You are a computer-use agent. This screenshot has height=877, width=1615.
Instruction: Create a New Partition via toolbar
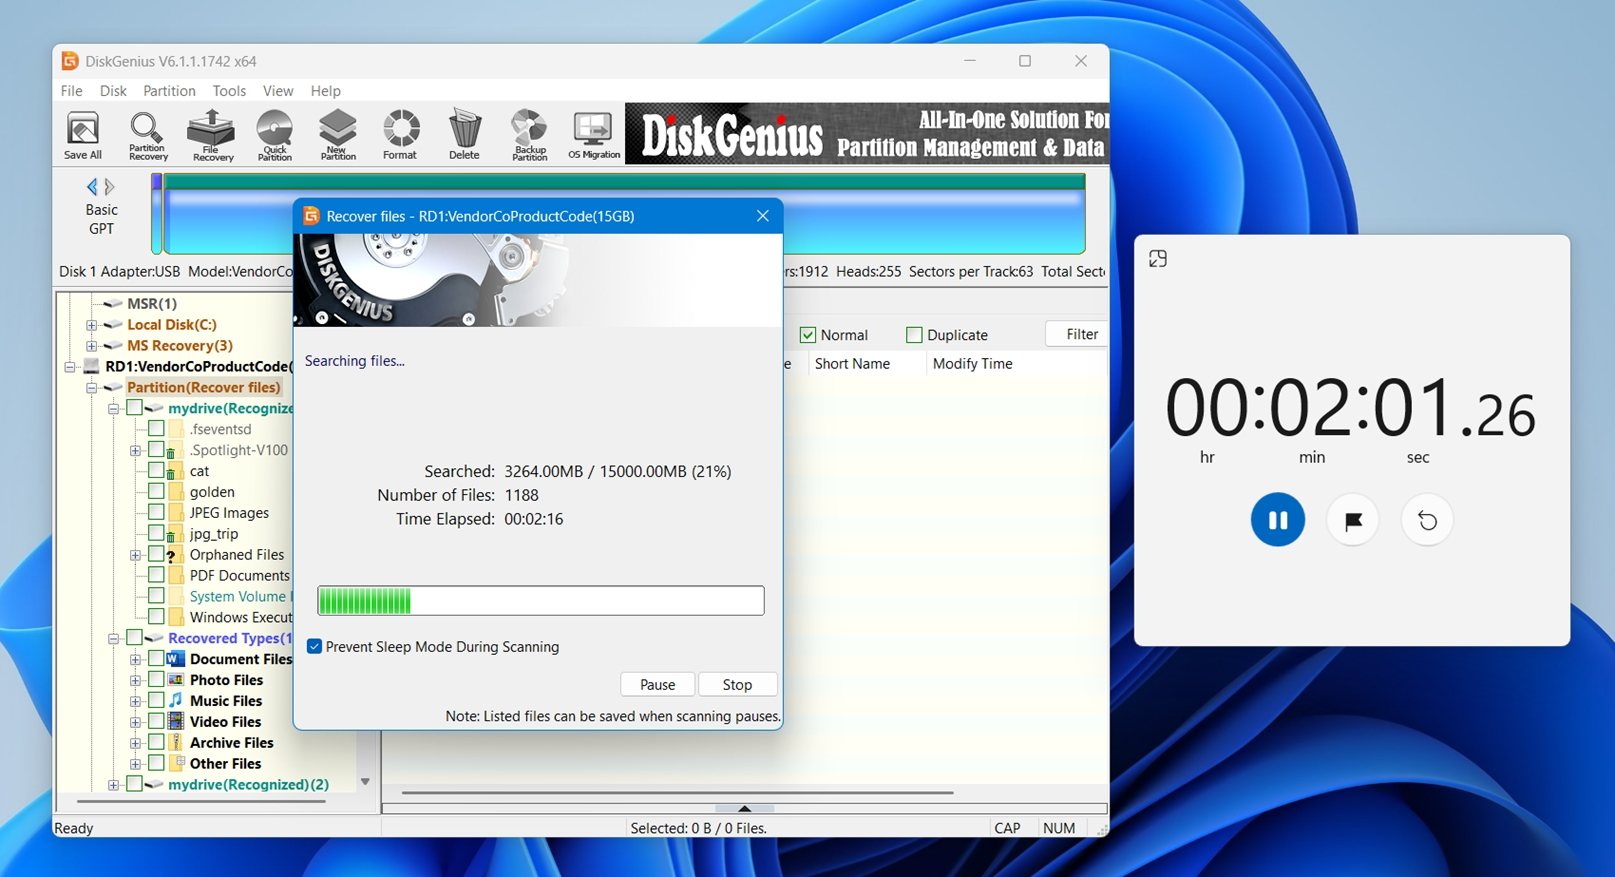point(338,135)
